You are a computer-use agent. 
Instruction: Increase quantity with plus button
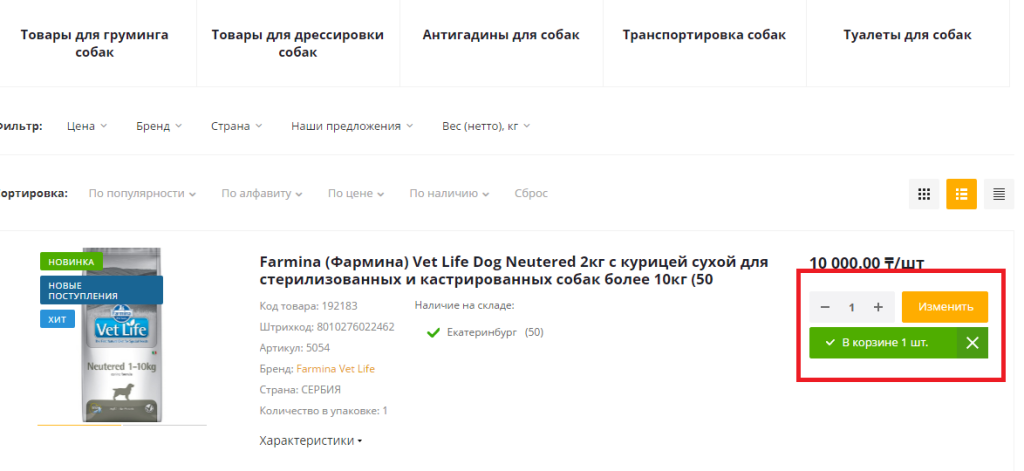tap(878, 307)
